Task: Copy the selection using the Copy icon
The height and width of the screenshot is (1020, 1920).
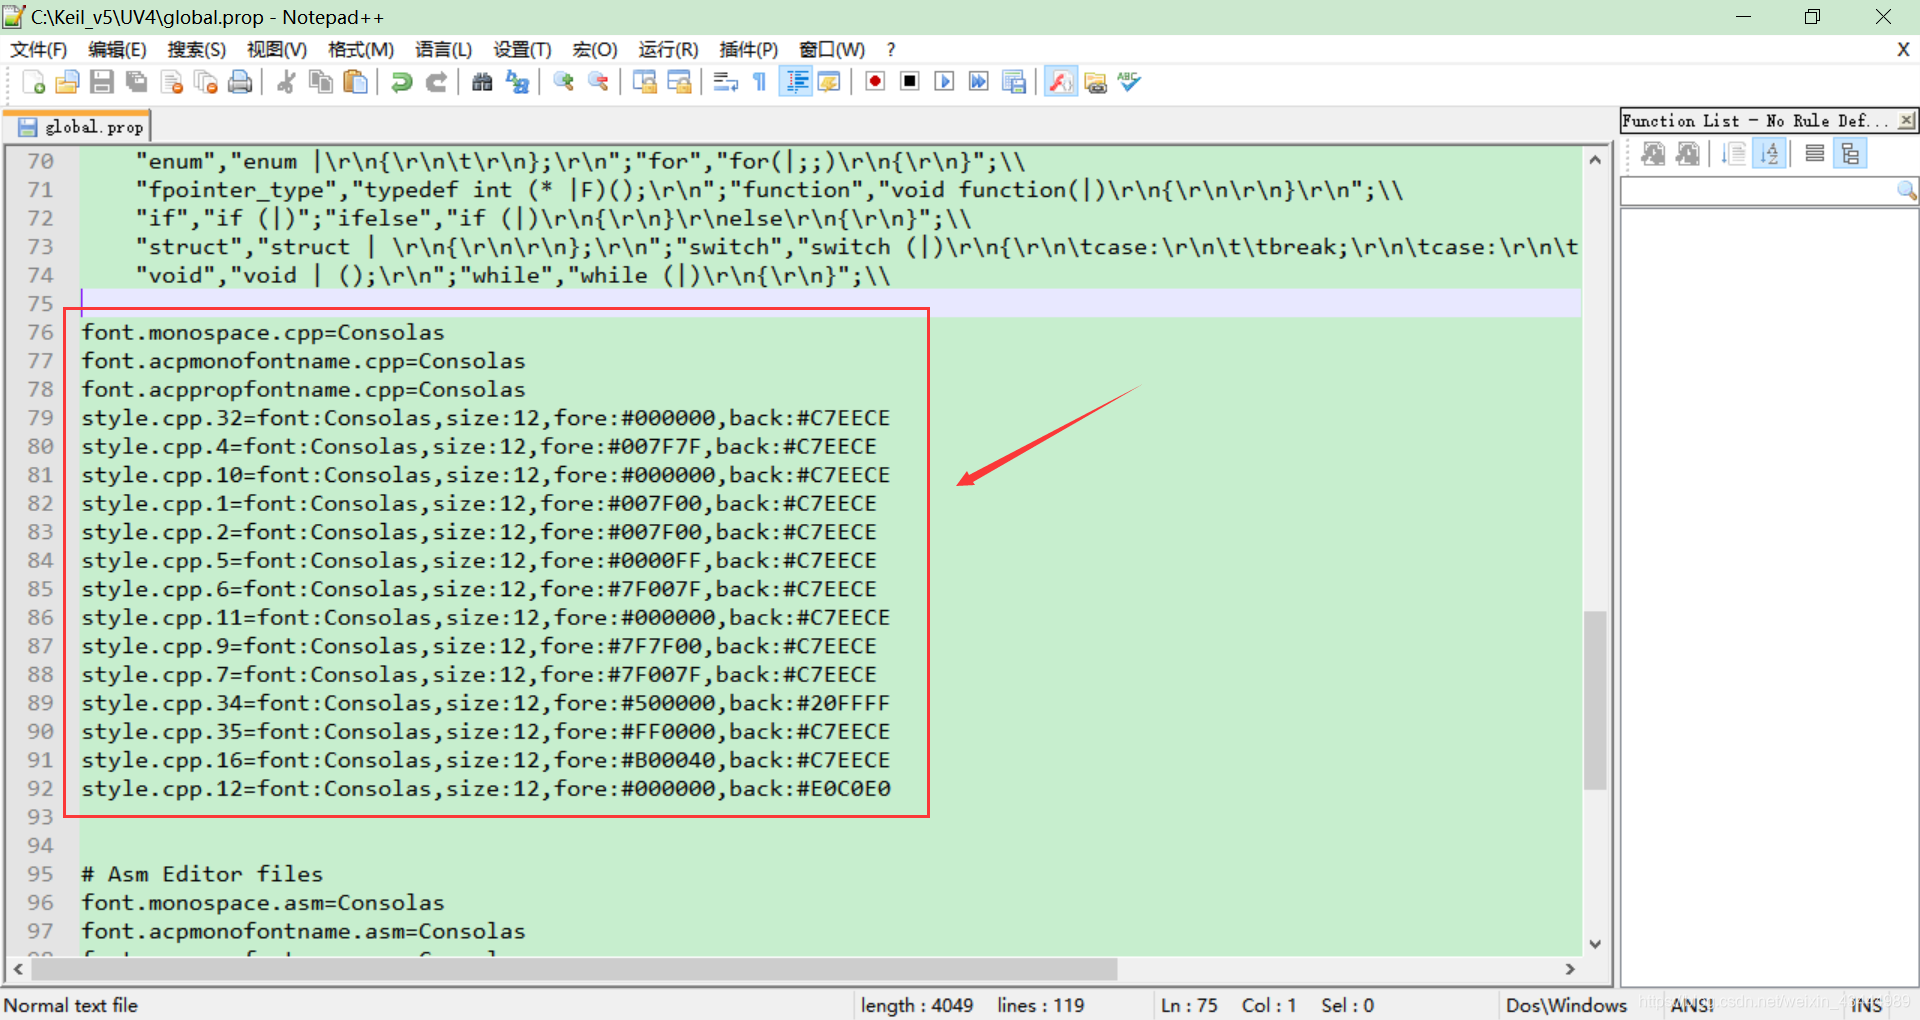Action: point(320,83)
